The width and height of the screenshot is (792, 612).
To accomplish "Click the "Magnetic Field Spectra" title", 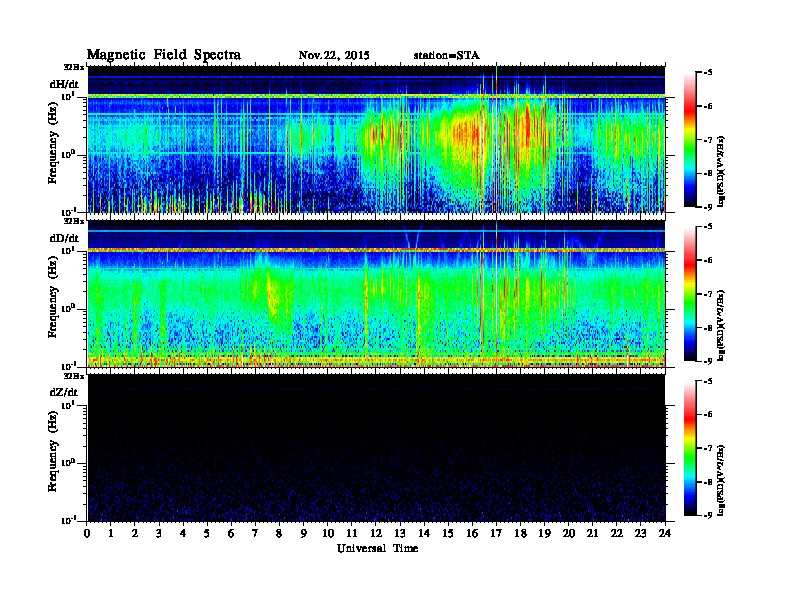I will 164,55.
